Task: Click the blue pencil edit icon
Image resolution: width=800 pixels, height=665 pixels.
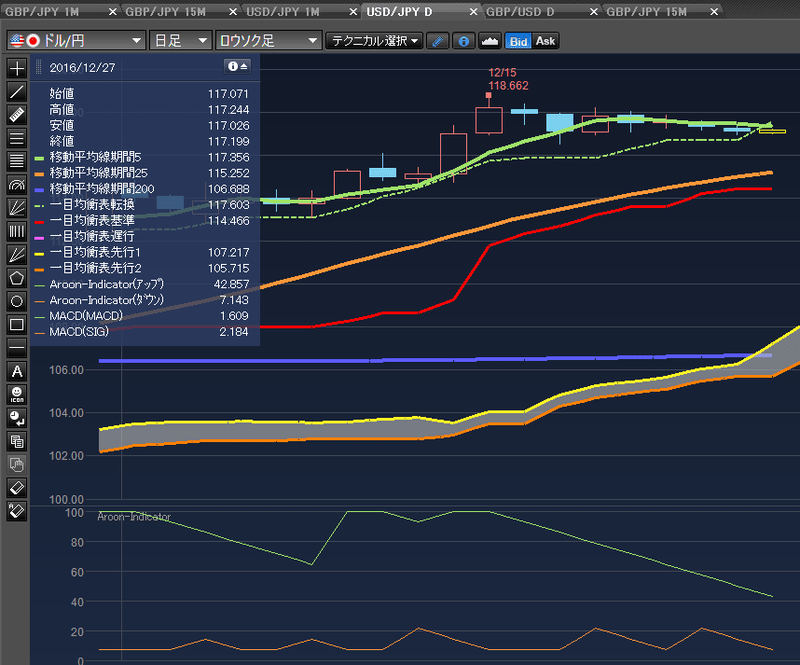Action: 437,41
